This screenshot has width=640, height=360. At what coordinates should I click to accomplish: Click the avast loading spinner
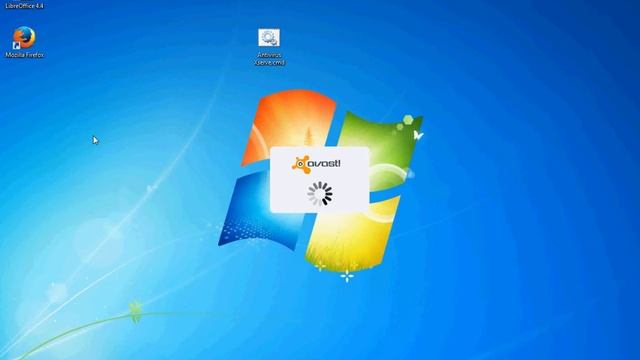(320, 193)
